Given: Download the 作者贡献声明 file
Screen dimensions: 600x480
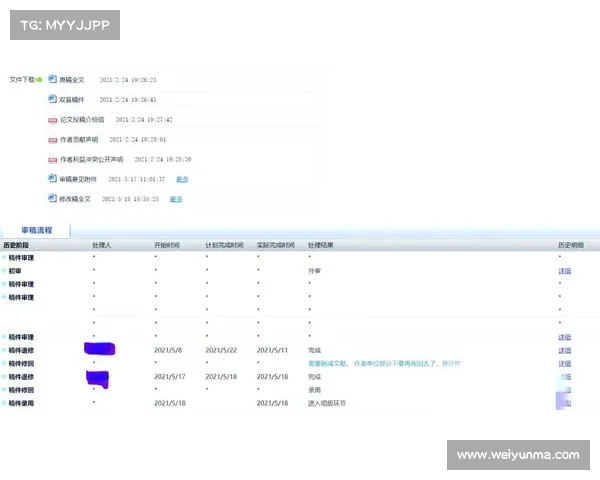Looking at the screenshot, I should point(79,139).
